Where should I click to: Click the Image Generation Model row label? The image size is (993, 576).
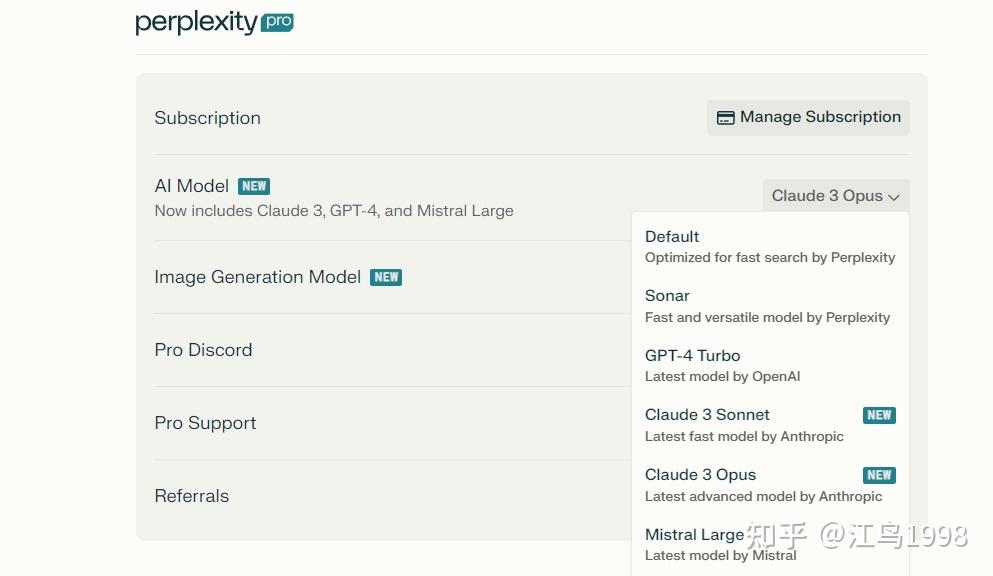coord(257,277)
